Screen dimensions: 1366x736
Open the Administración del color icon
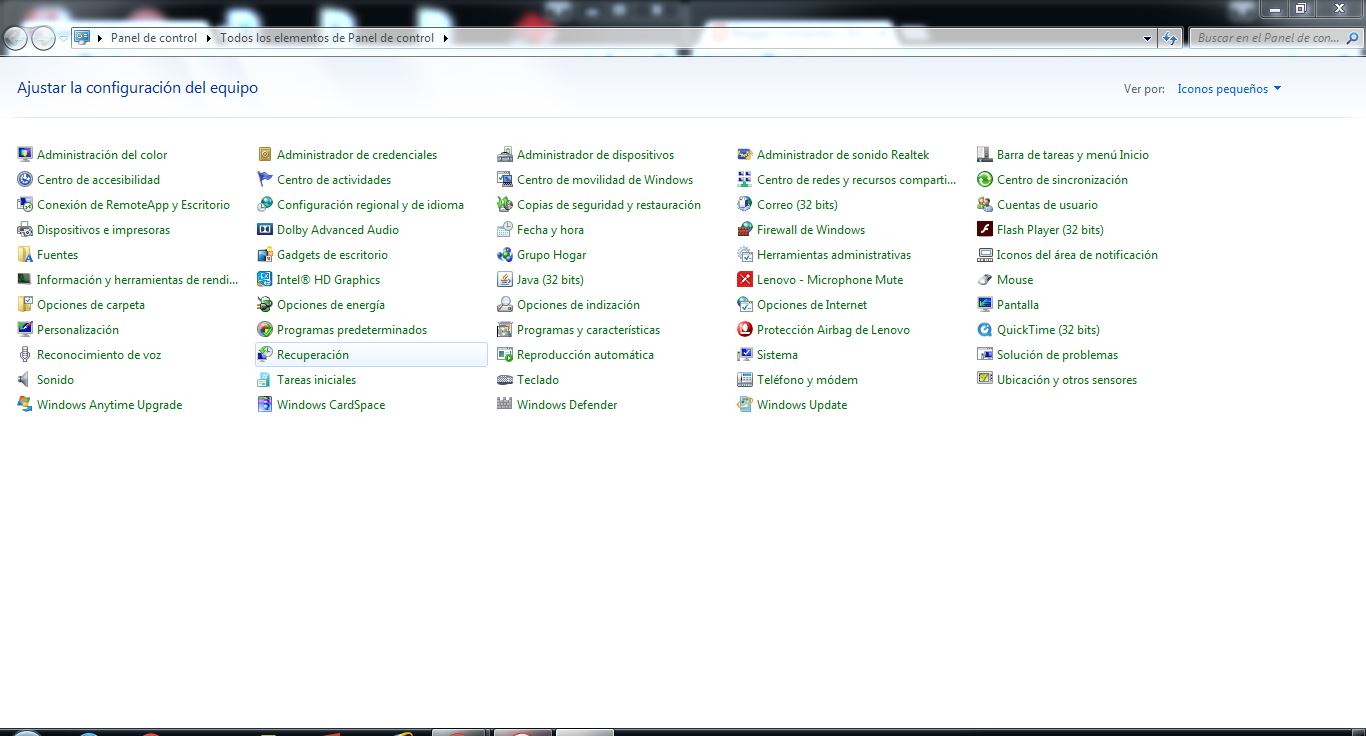(25, 154)
